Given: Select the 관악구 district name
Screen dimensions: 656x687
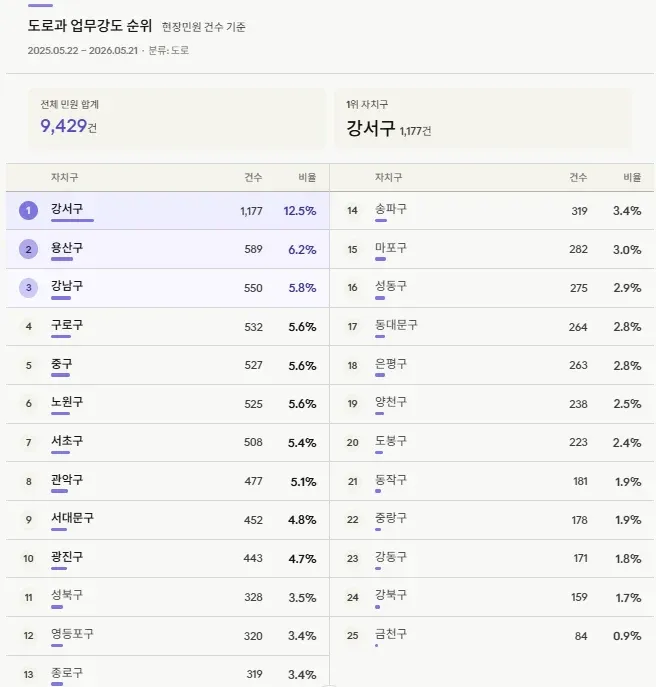Looking at the screenshot, I should 67,479.
